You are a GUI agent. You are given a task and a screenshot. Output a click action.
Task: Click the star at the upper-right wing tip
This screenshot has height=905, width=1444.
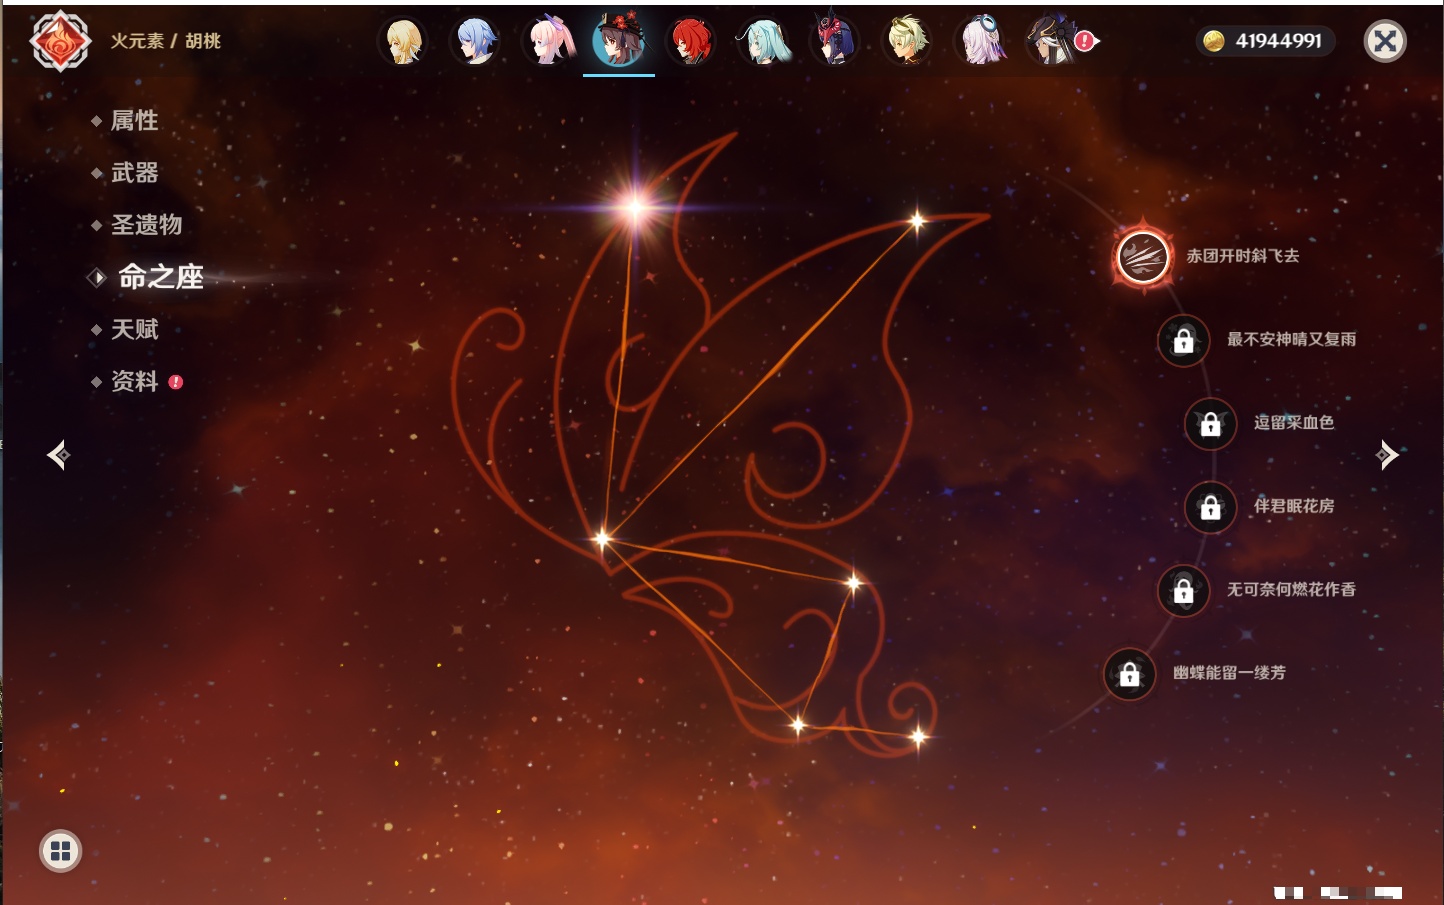pos(917,220)
